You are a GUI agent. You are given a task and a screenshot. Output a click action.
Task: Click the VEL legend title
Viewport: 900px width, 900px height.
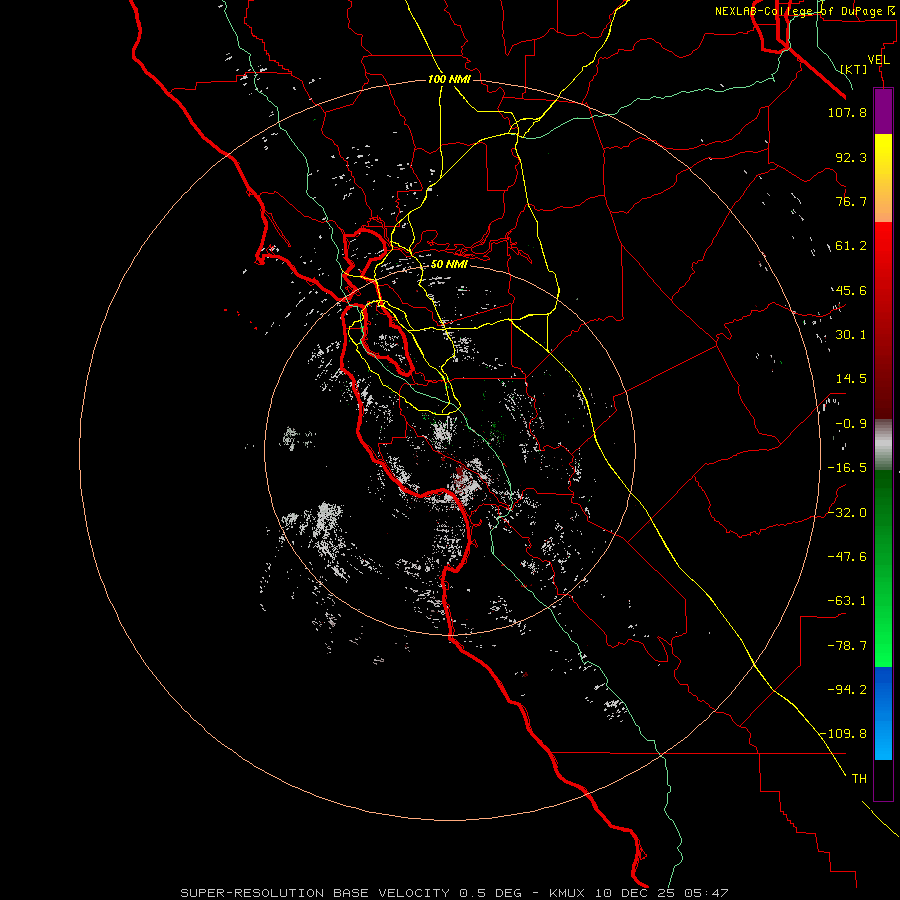879,60
